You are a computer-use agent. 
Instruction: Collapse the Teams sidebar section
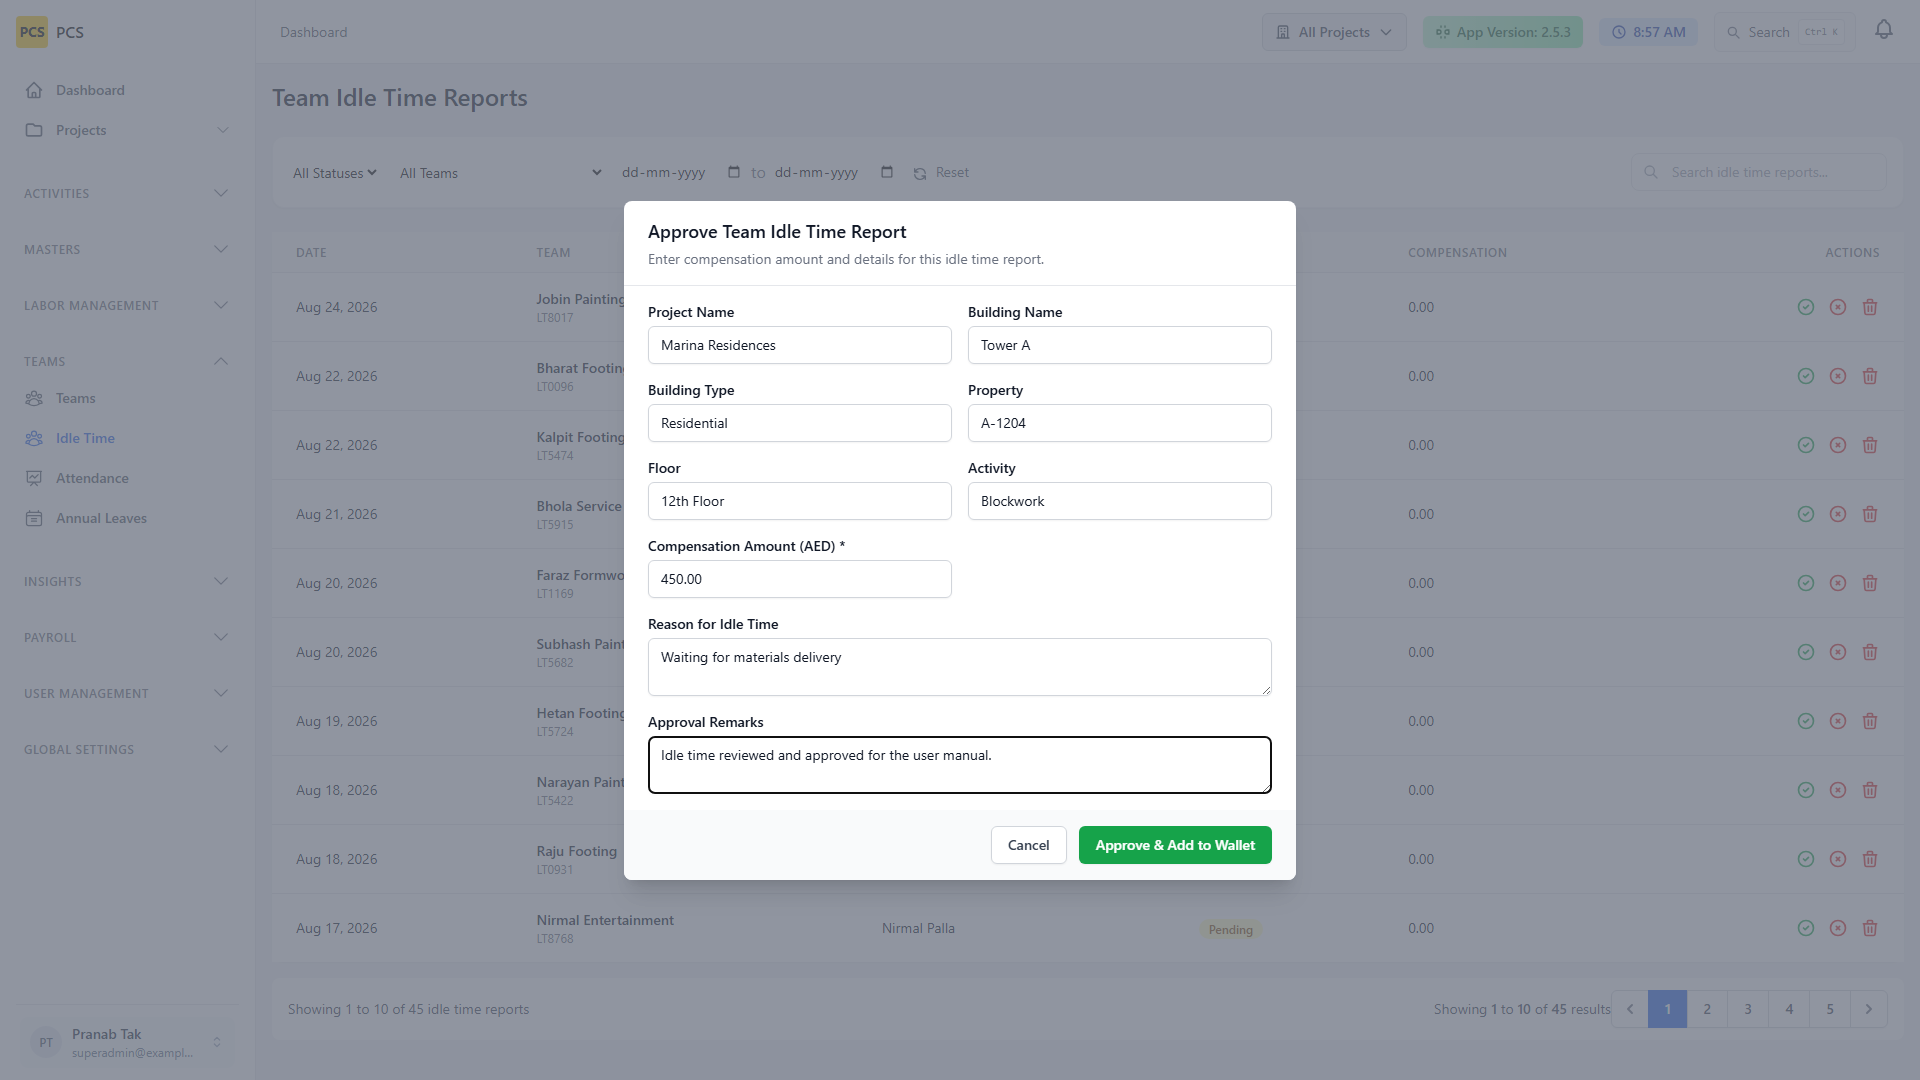127,361
